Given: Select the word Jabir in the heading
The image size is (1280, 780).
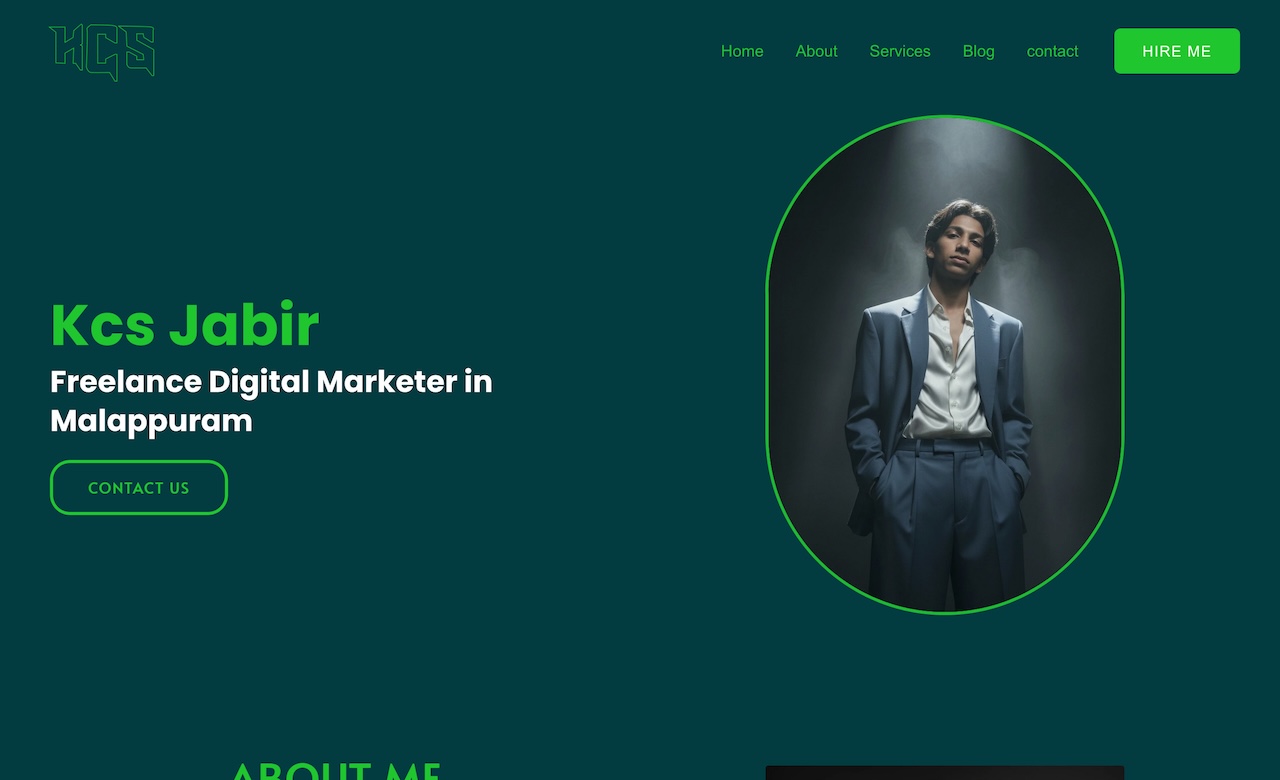Looking at the screenshot, I should coord(244,325).
